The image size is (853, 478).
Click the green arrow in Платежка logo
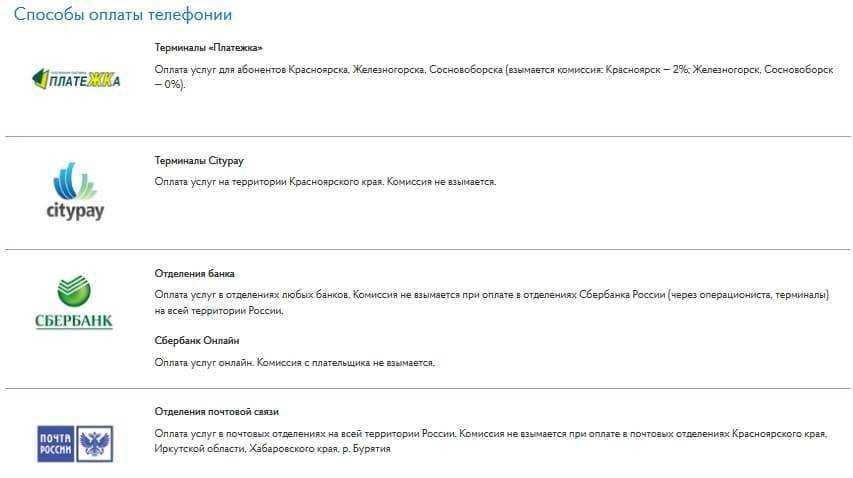coord(38,78)
